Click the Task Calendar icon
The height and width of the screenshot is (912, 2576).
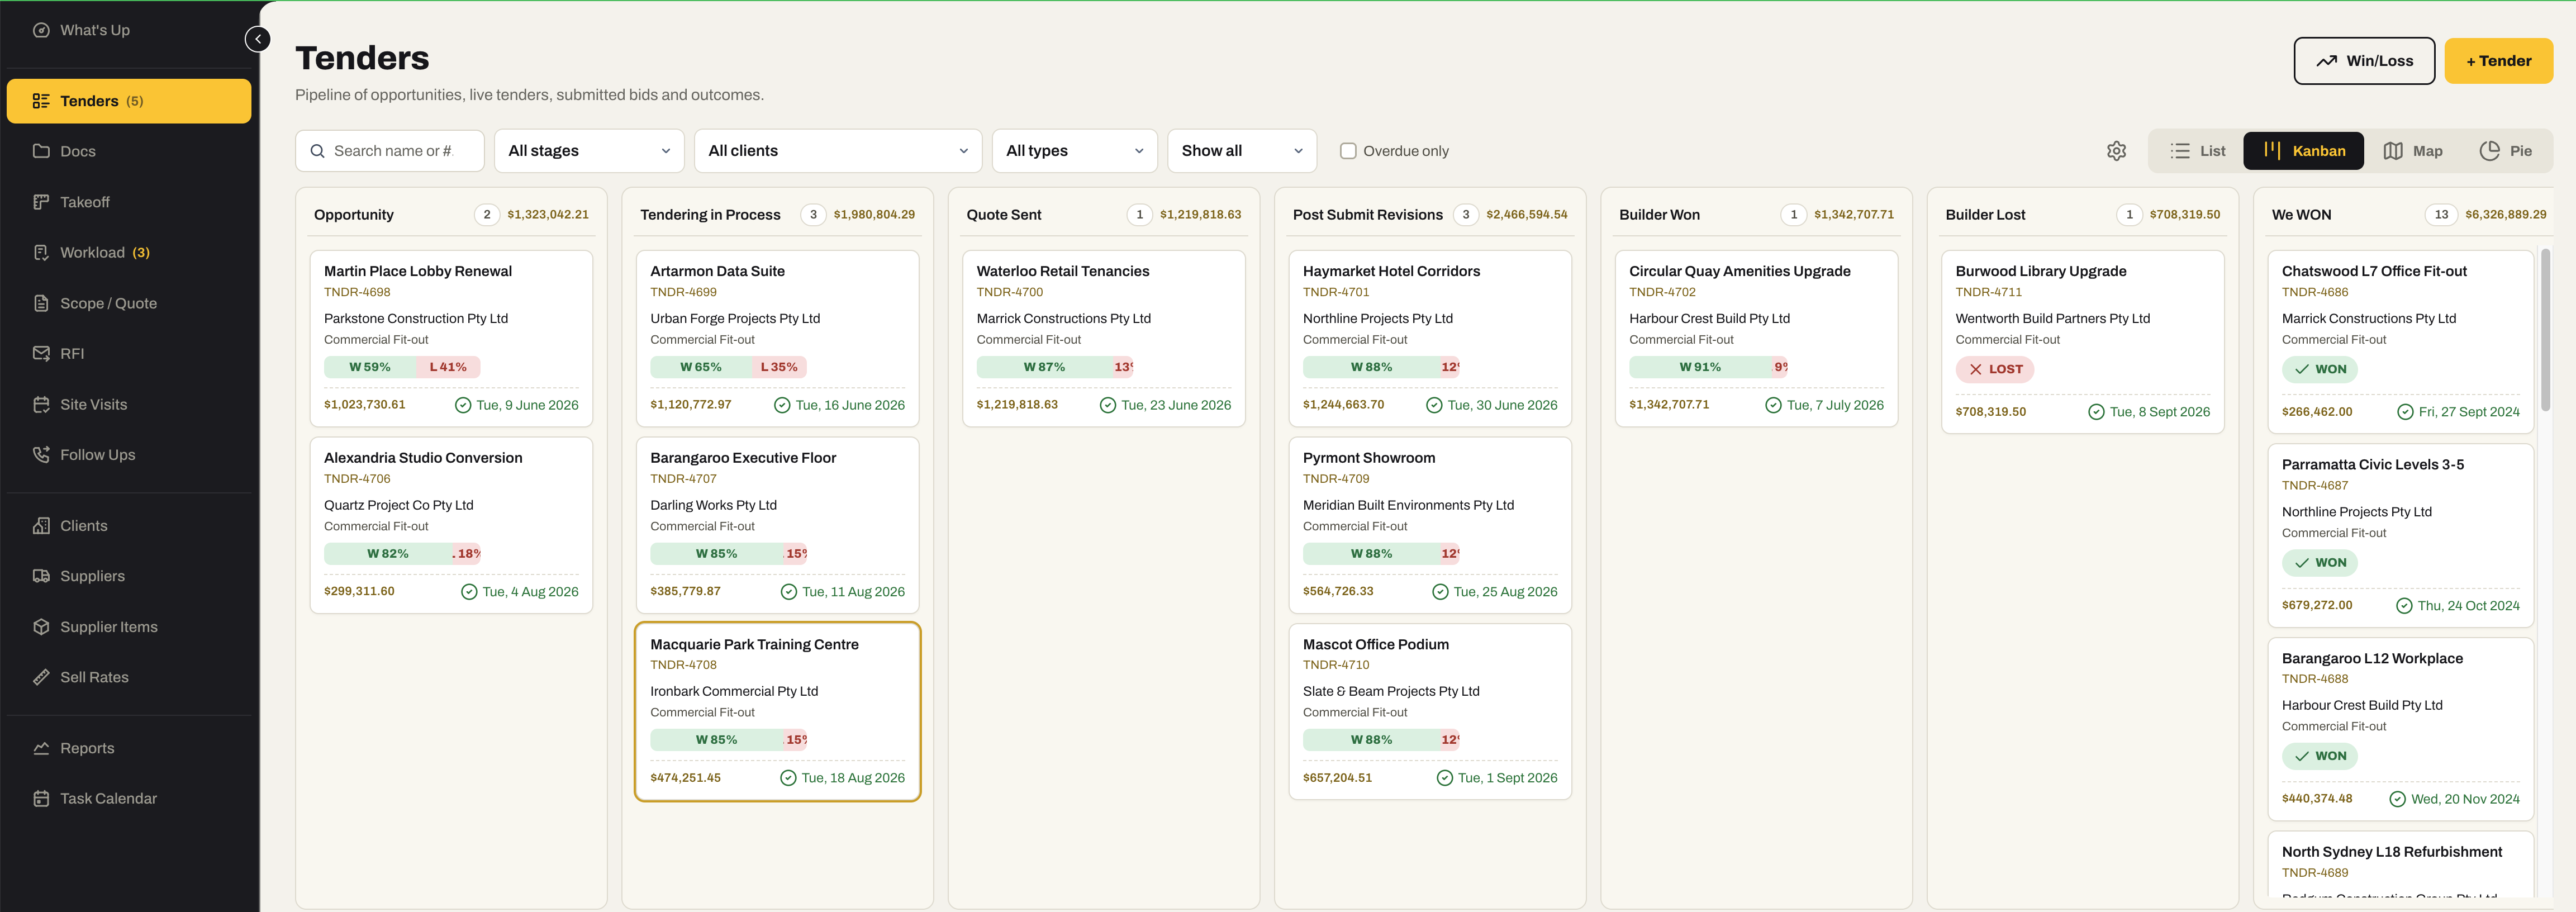coord(41,798)
